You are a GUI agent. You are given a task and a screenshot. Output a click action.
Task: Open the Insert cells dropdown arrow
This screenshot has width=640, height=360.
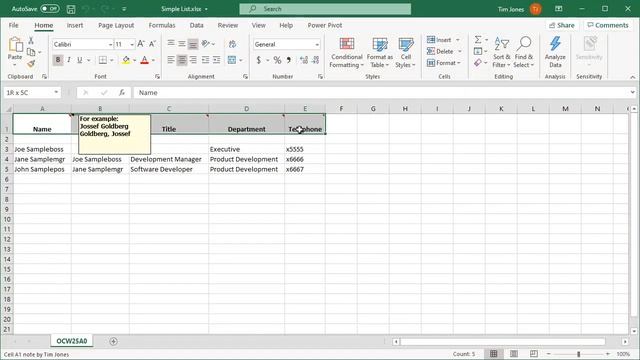[x=458, y=40]
